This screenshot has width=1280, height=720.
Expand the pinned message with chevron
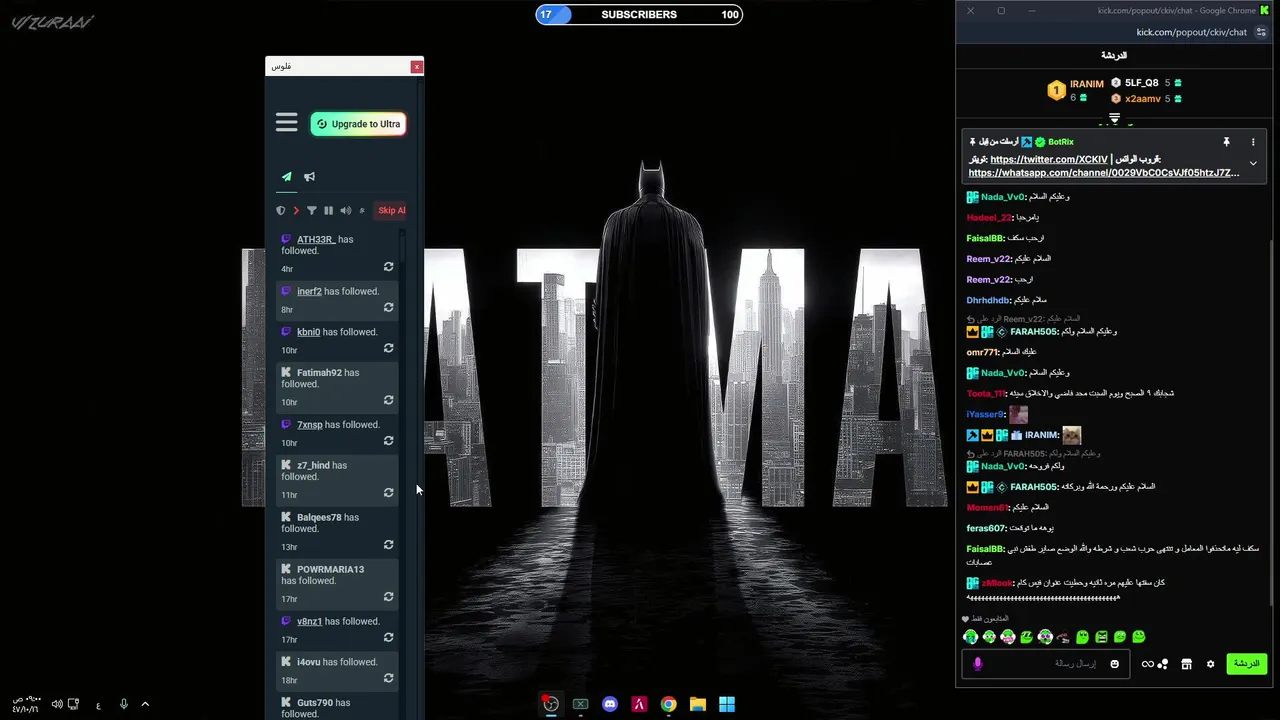pos(1253,163)
